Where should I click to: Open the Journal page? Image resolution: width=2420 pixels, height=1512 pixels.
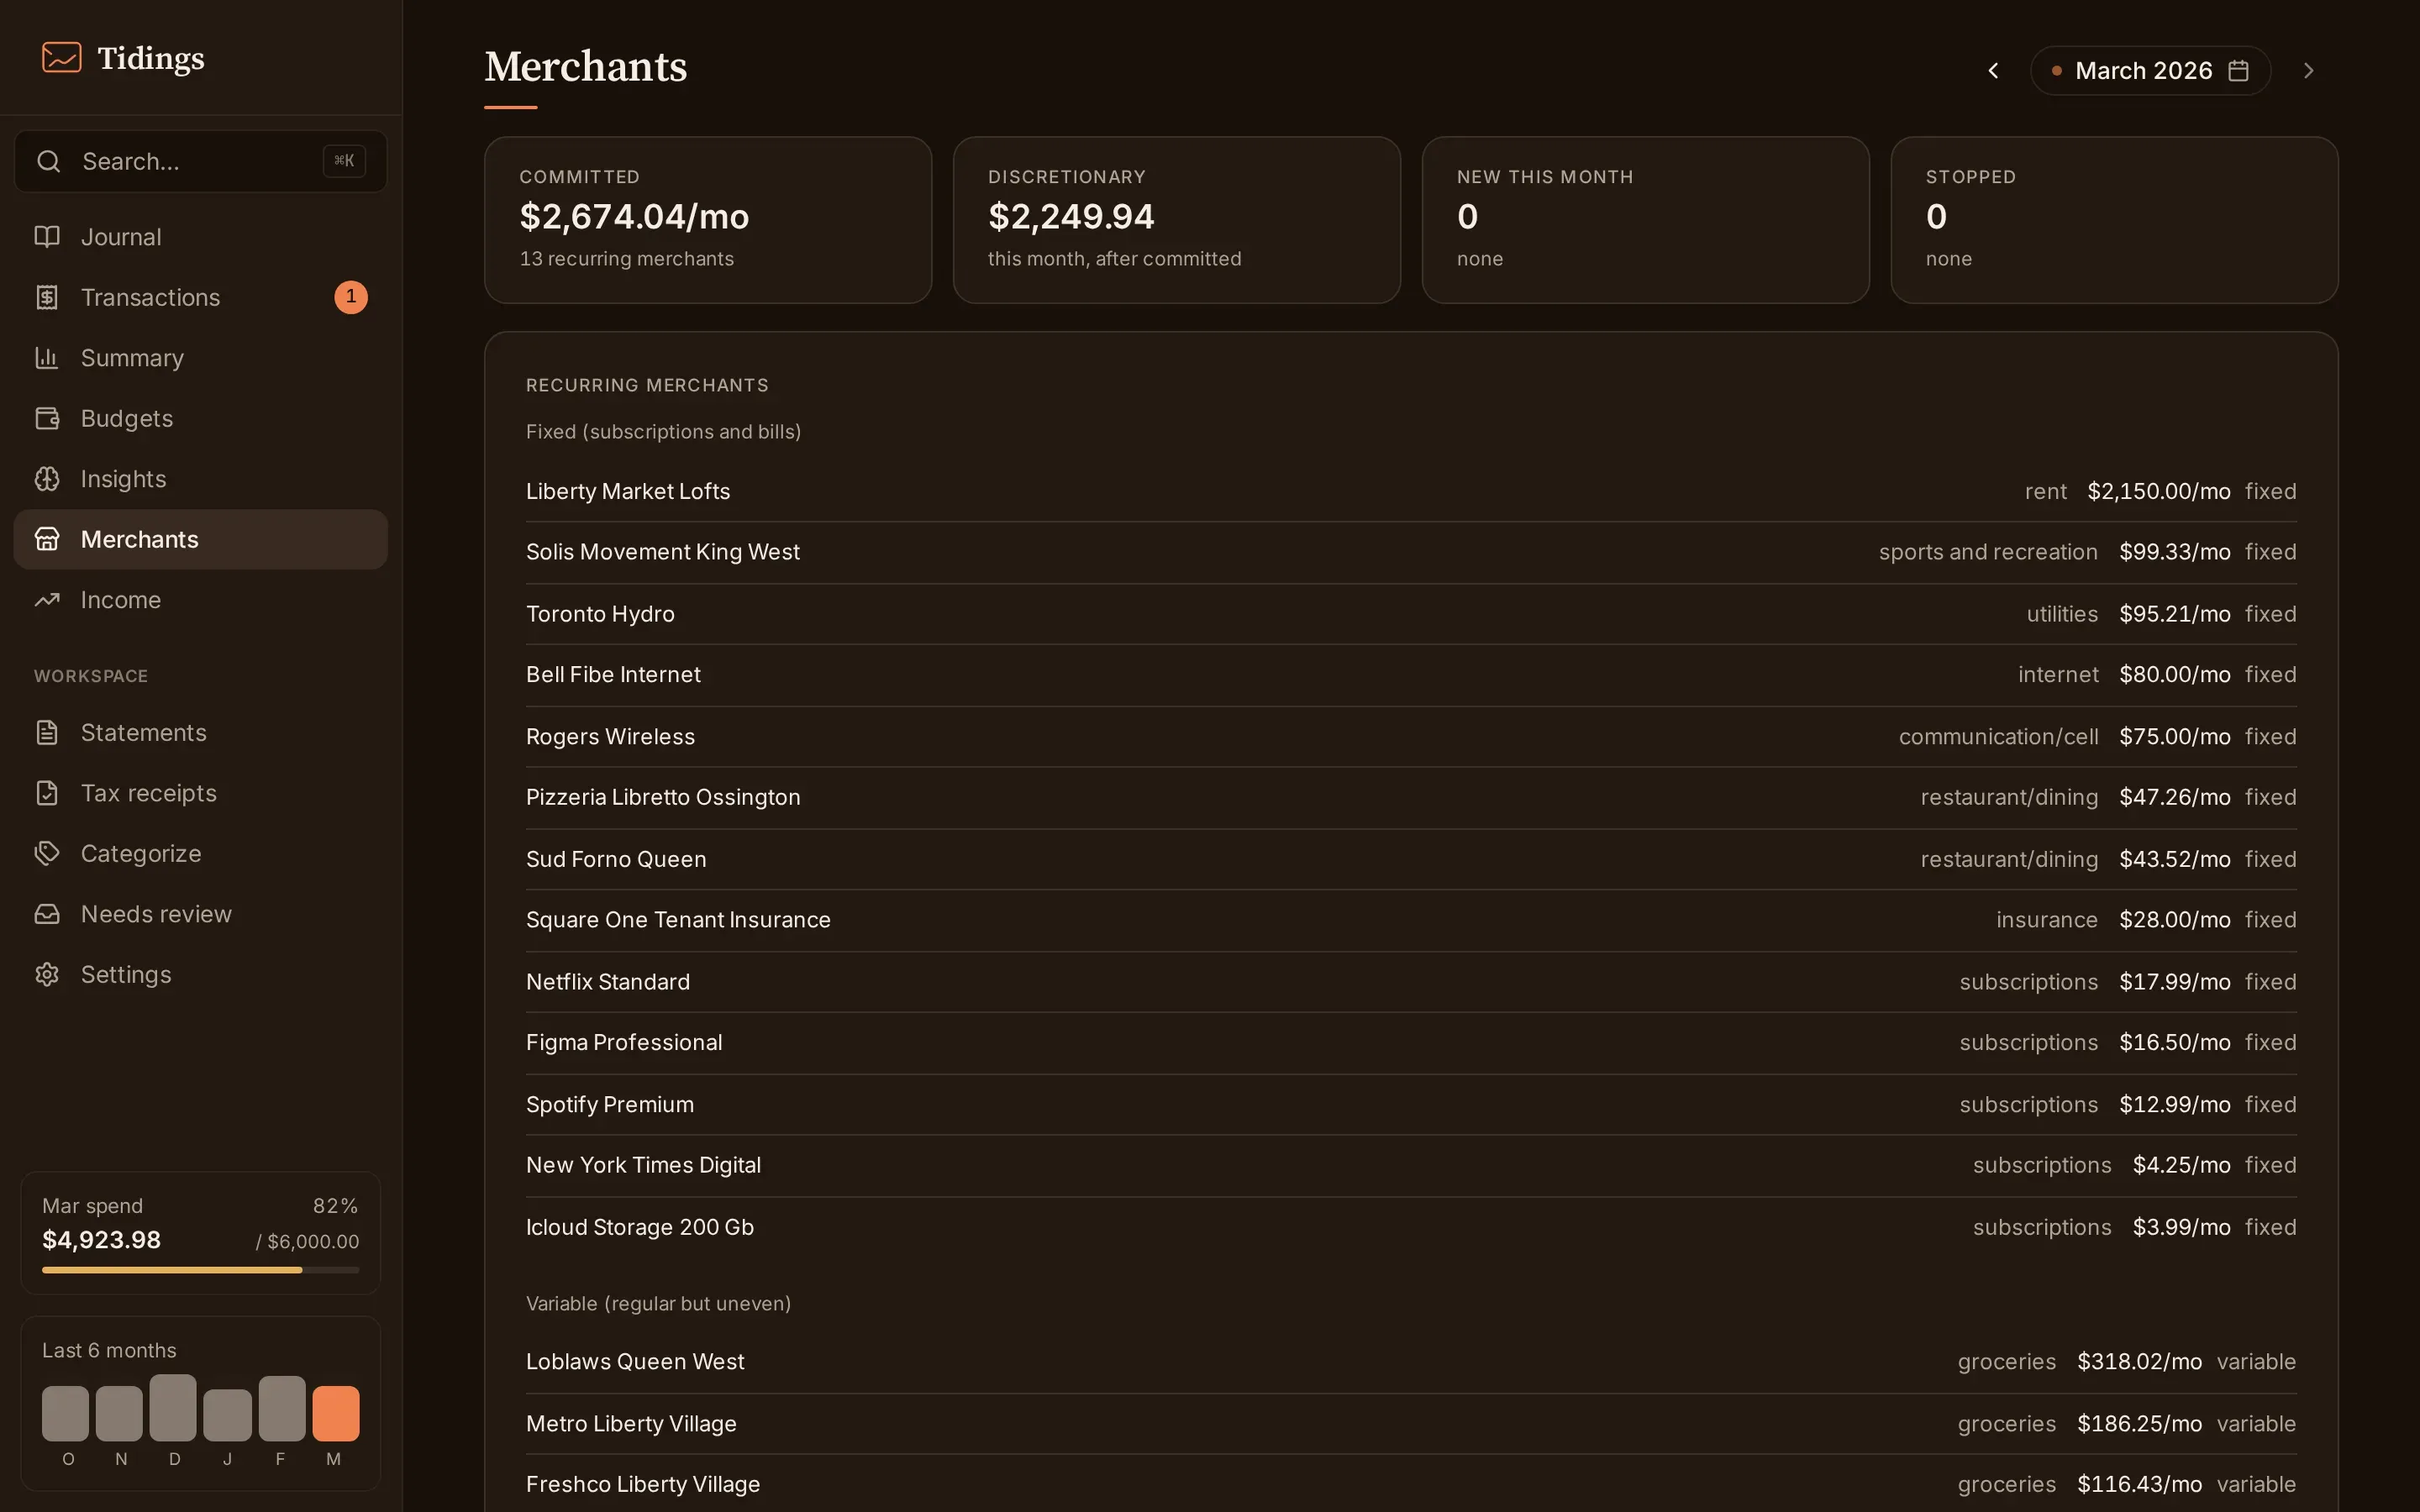[x=201, y=237]
